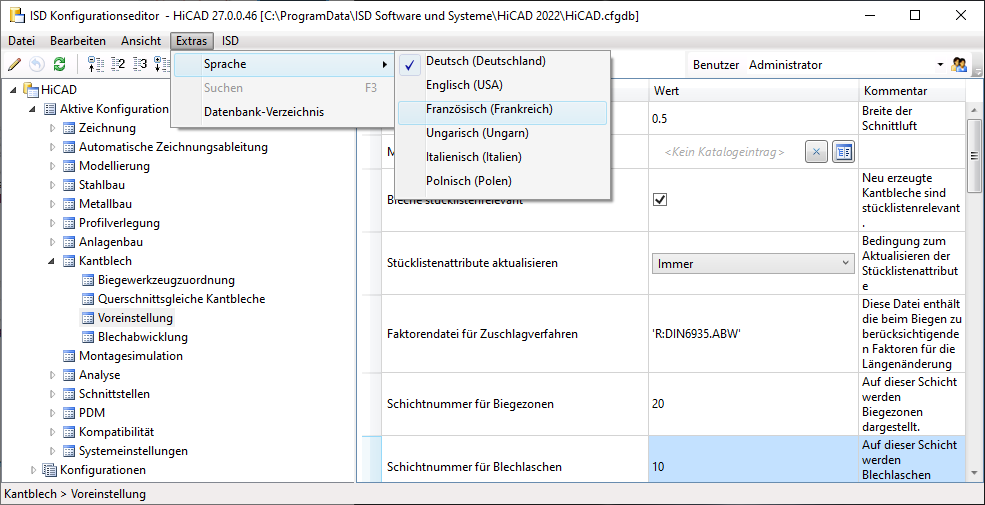985x505 pixels.
Task: Select the Voreinstellung tree item
Action: tap(135, 318)
